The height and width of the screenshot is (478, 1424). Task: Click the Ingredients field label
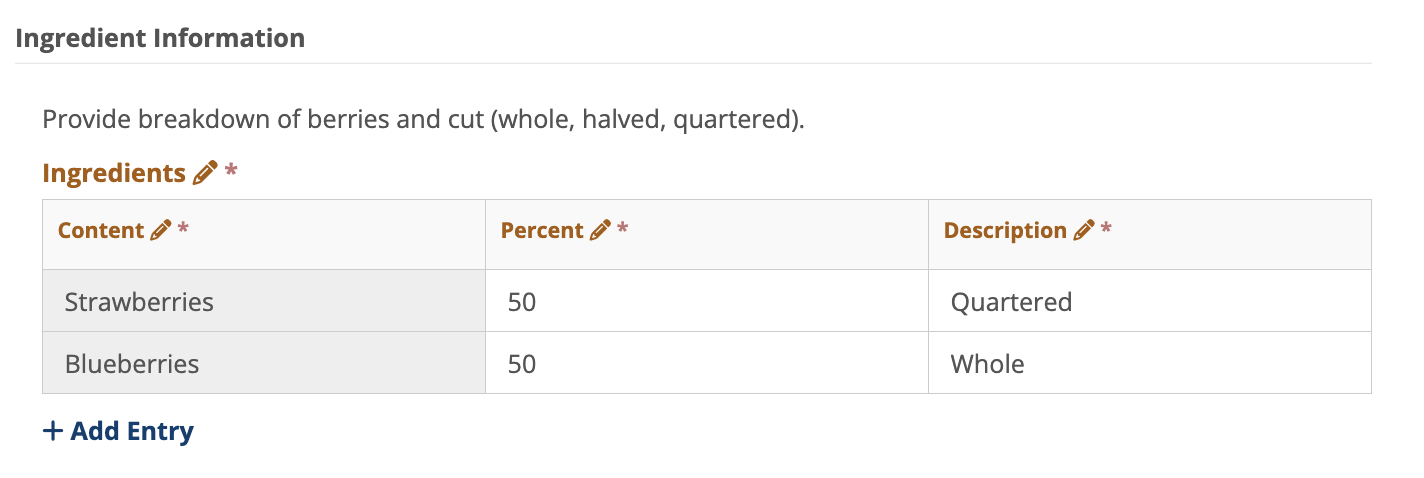(x=114, y=173)
